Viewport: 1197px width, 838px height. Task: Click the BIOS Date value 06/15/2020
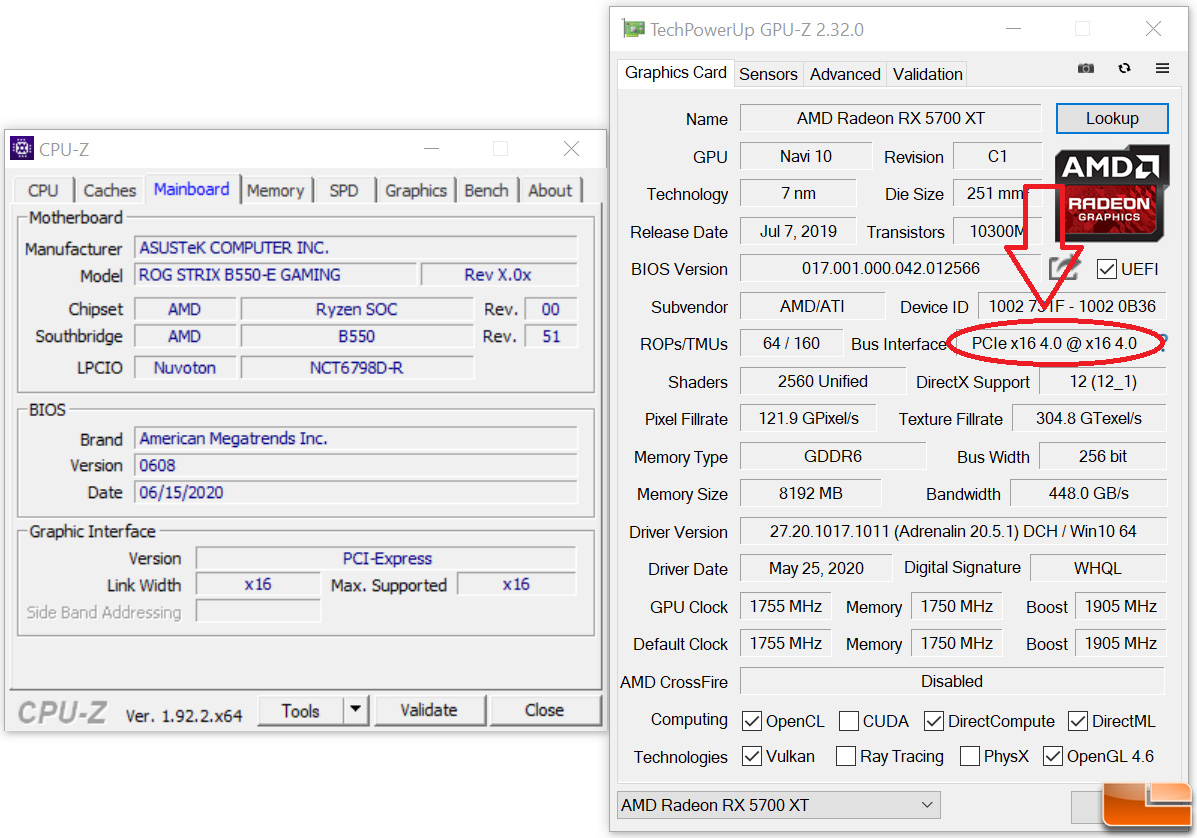(356, 492)
